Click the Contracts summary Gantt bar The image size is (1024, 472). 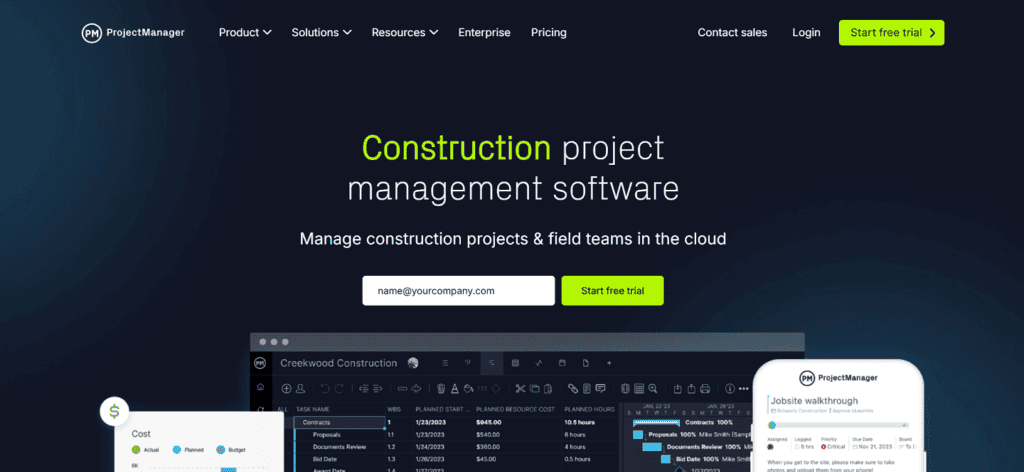[657, 422]
